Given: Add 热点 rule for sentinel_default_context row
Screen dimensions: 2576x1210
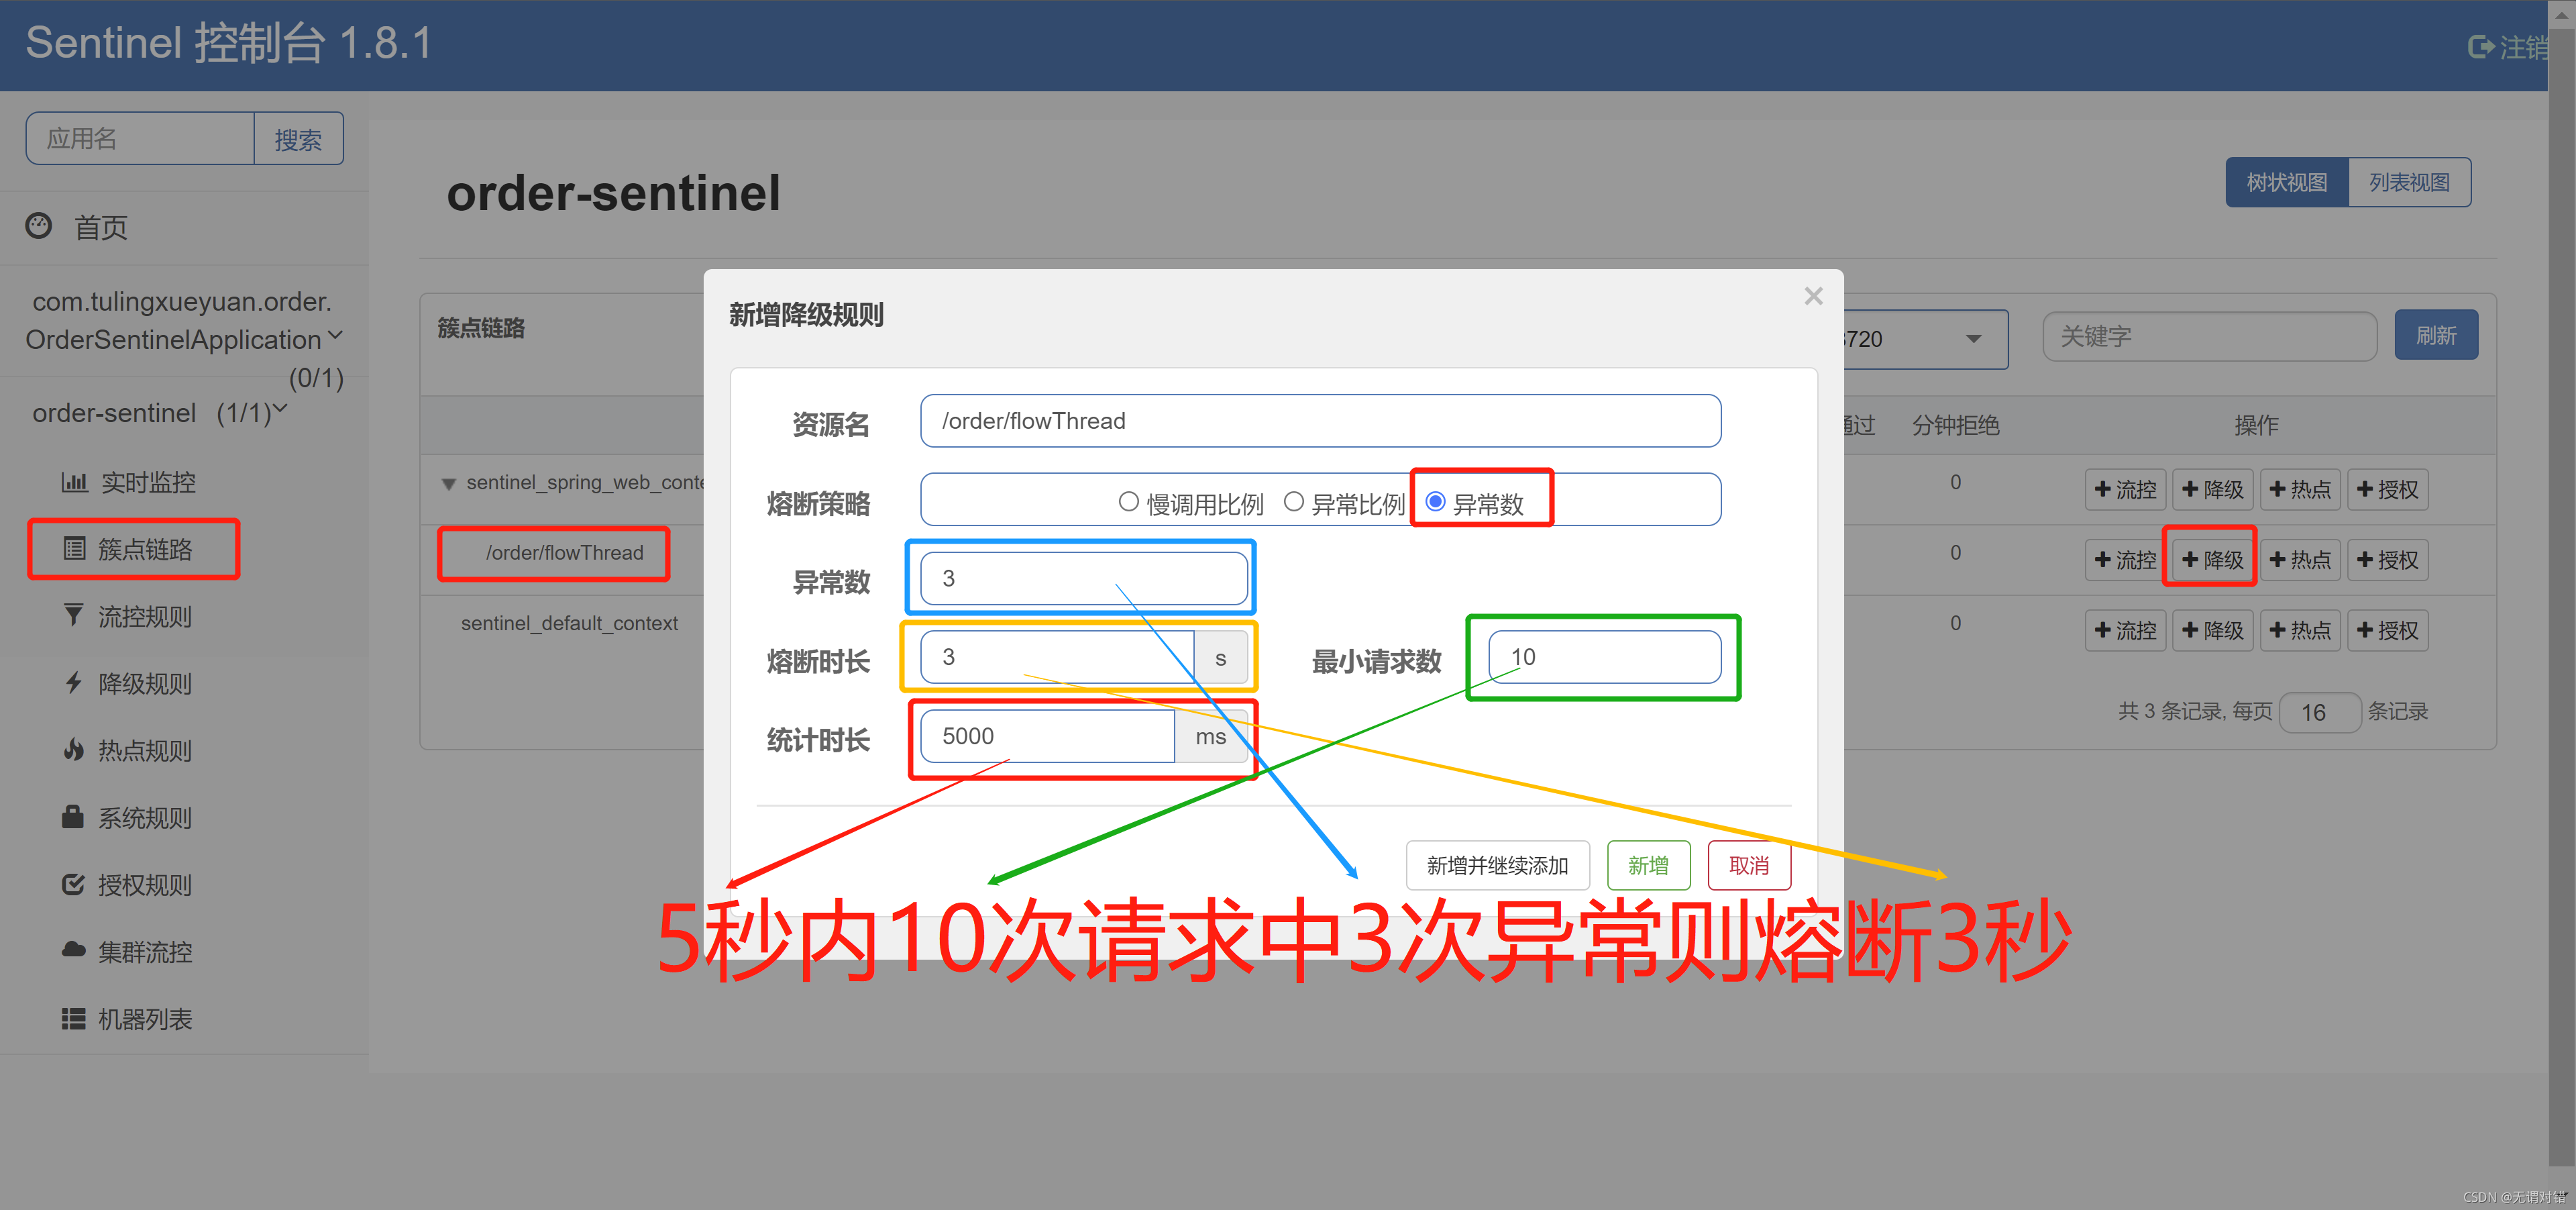Looking at the screenshot, I should pos(2300,630).
